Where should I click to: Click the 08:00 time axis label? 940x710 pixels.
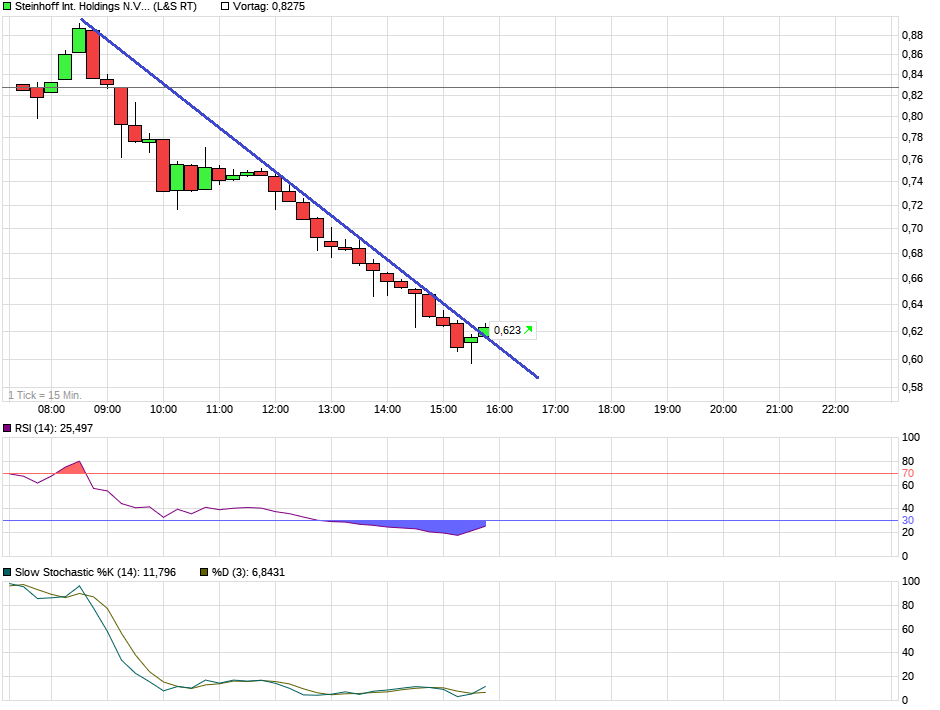click(52, 409)
